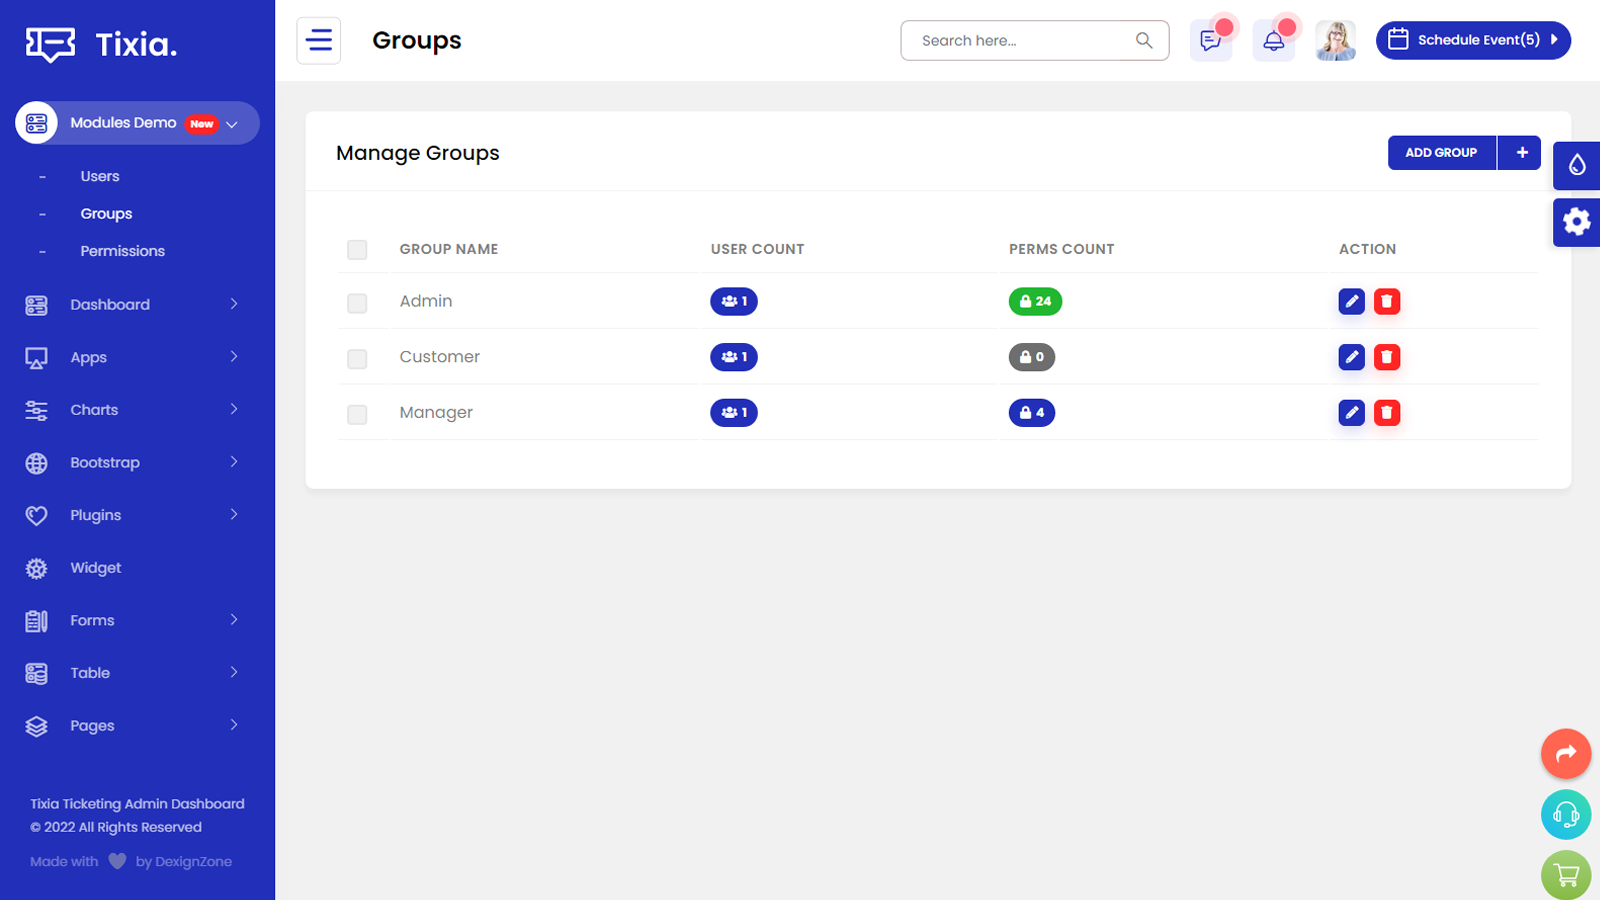The image size is (1600, 900).
Task: Delete the Customer group using trash icon
Action: (1387, 357)
